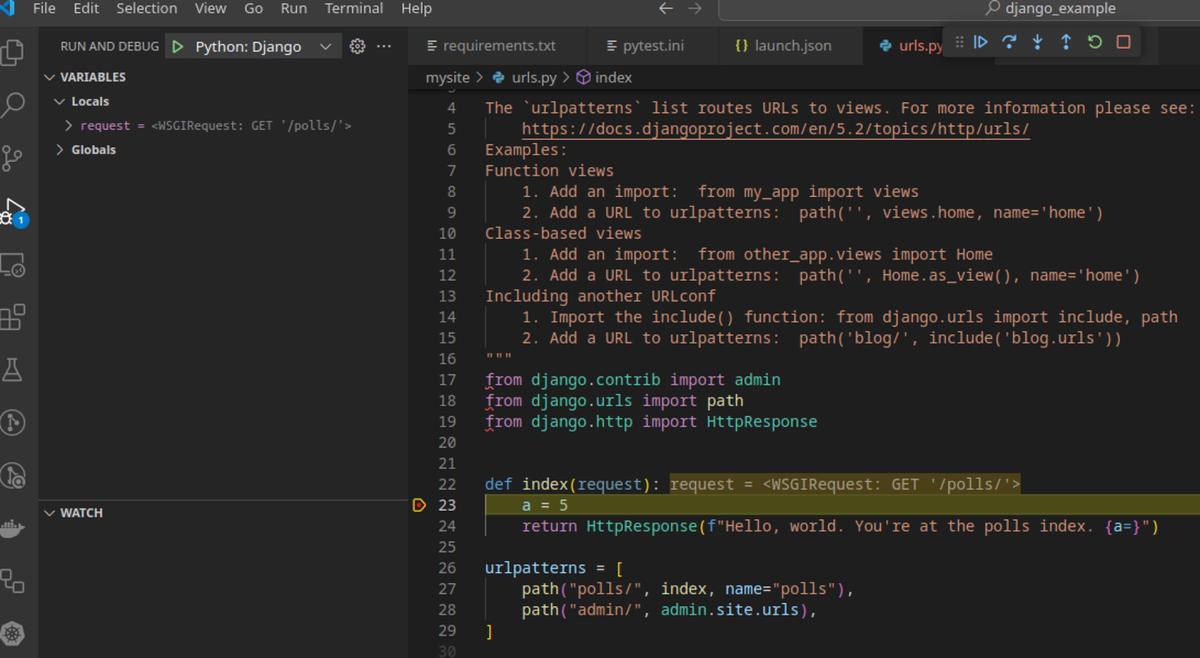Open the Testing flask icon
Screen dimensions: 1200x658
pyautogui.click(x=15, y=370)
